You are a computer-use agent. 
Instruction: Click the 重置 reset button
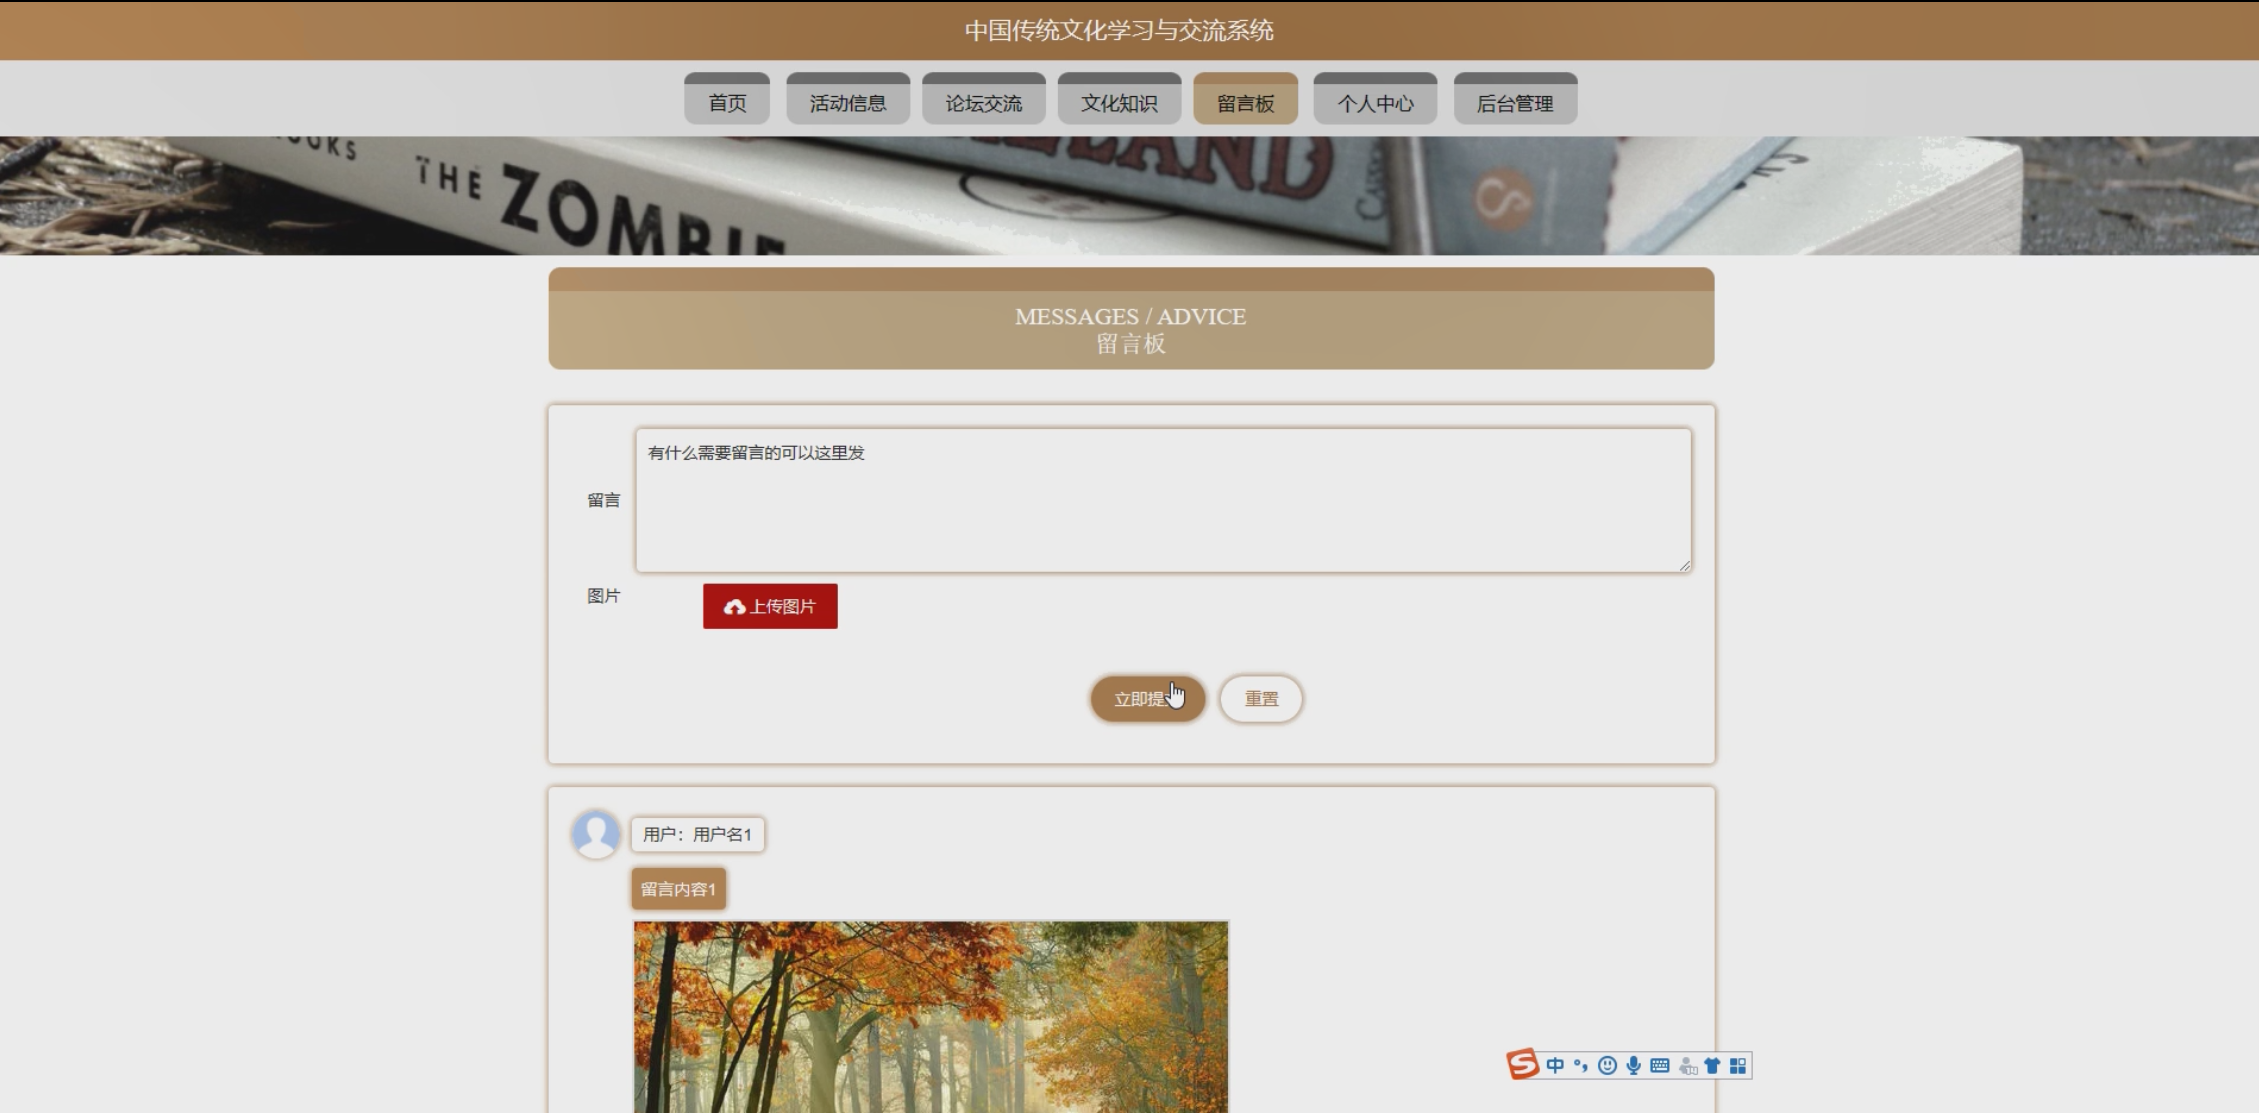tap(1261, 698)
